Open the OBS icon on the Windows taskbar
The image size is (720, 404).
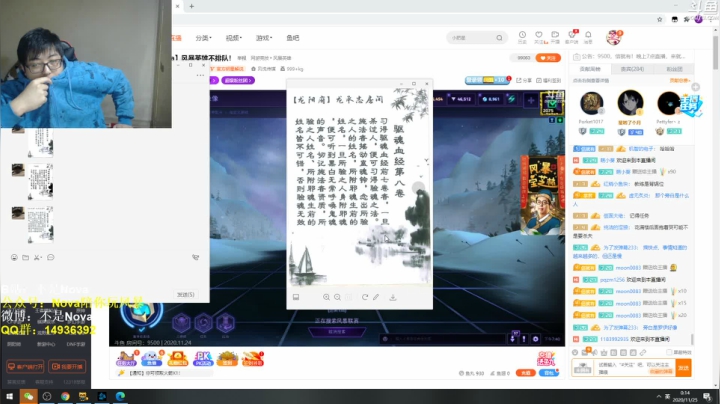(x=47, y=396)
